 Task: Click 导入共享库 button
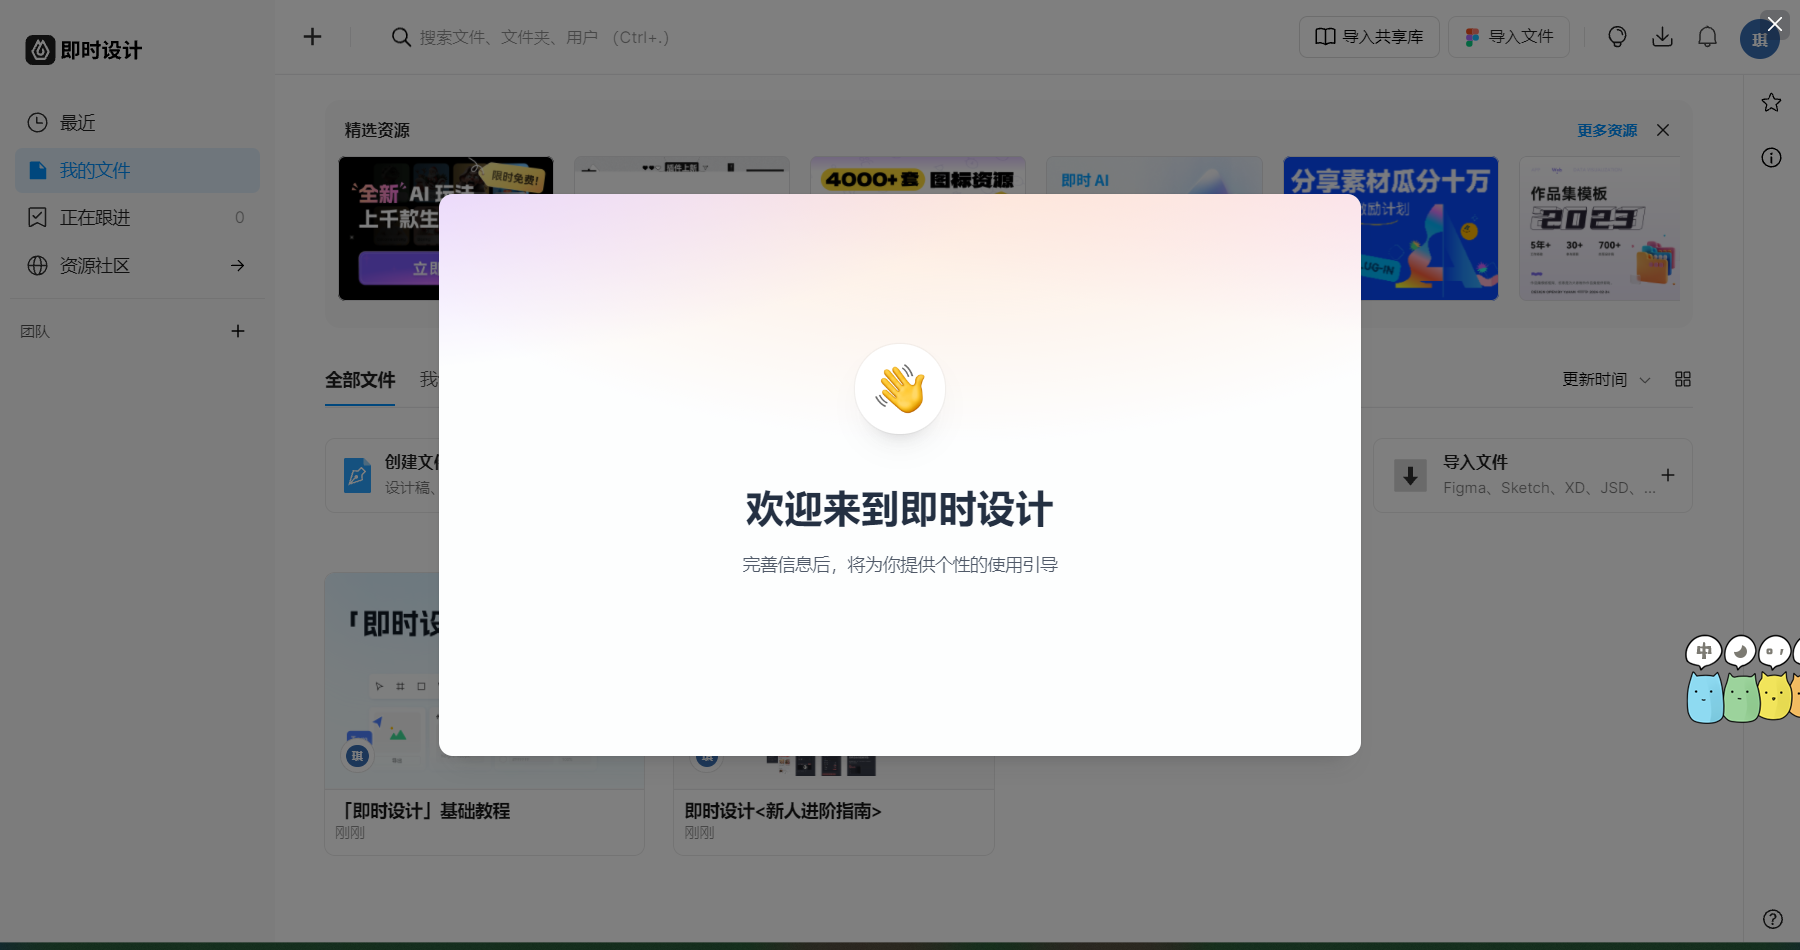(x=1369, y=37)
